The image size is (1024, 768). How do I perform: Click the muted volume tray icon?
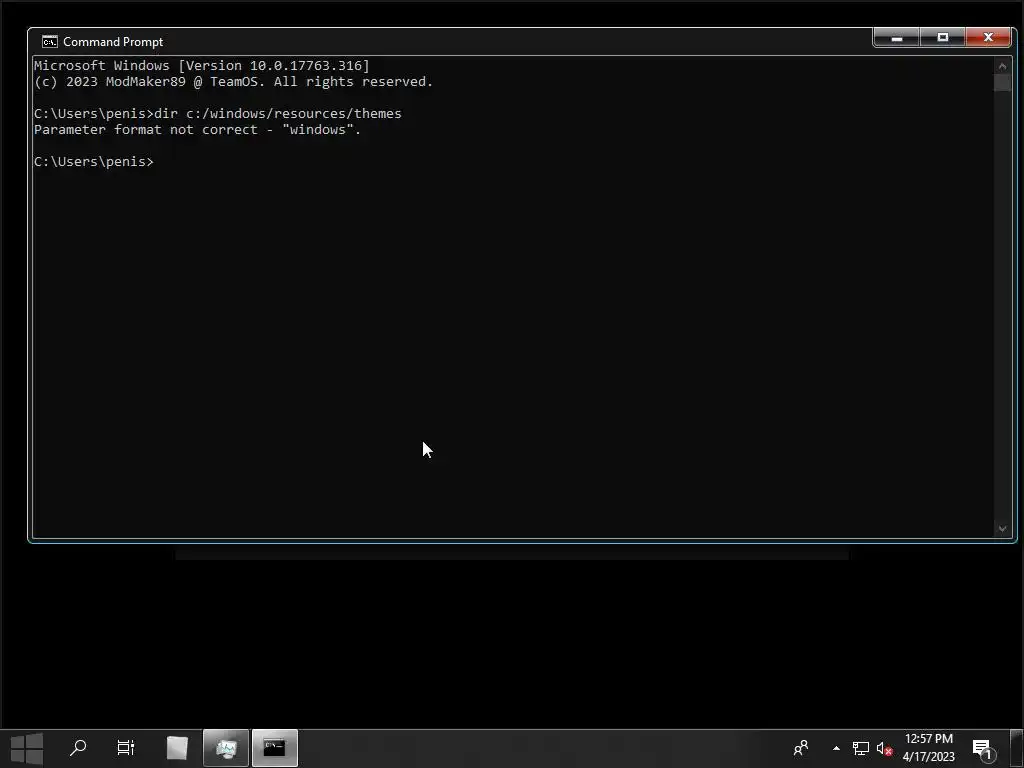pos(884,748)
